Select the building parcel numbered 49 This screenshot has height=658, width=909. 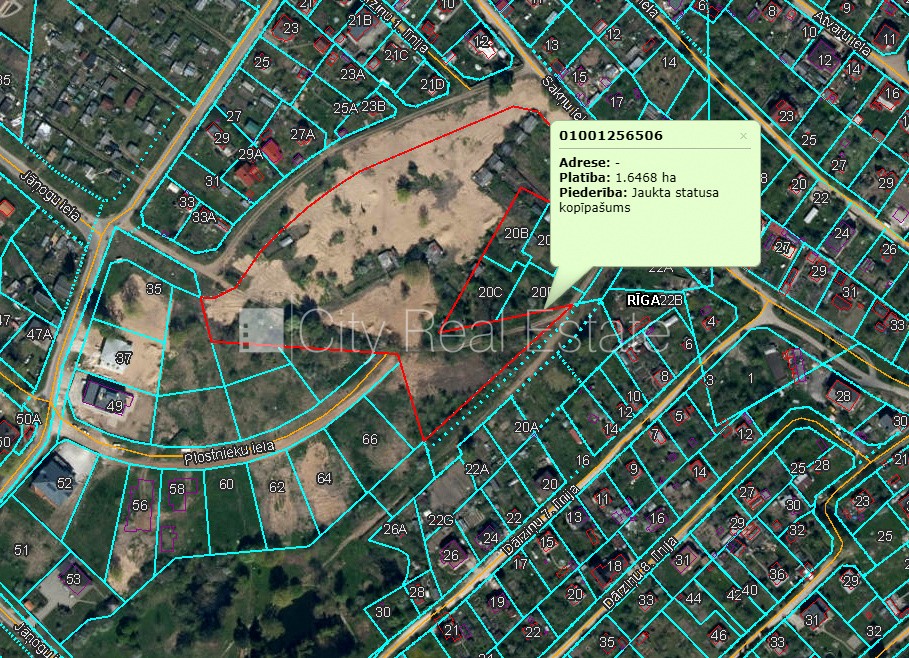click(115, 405)
